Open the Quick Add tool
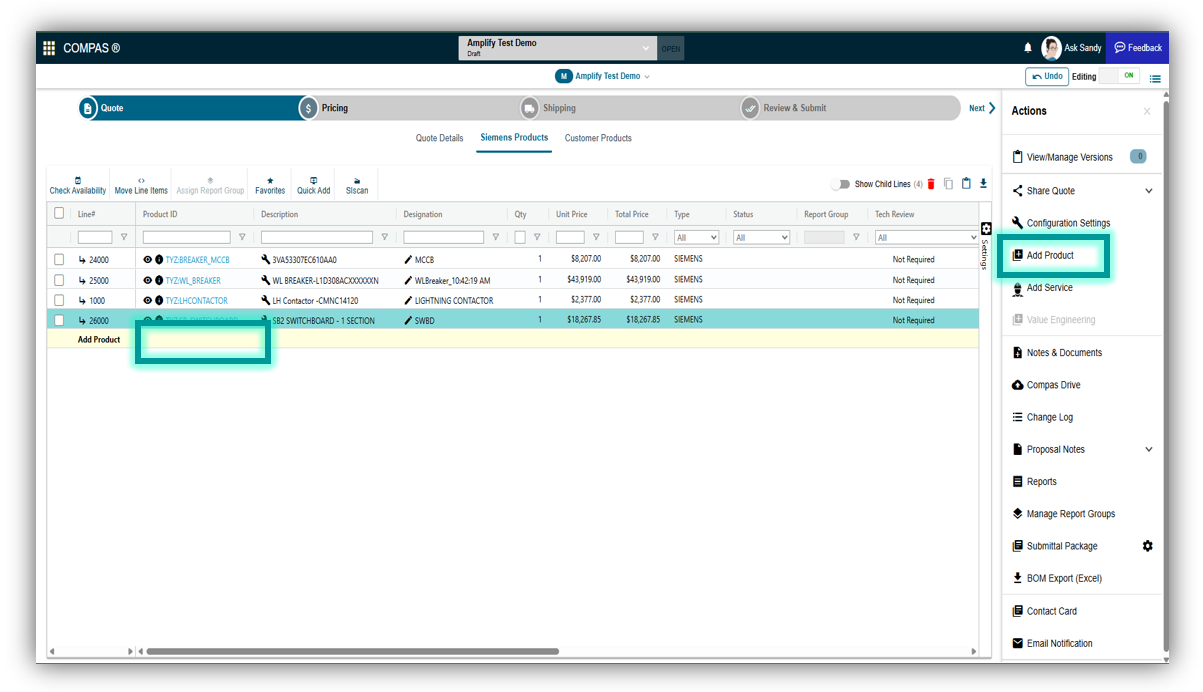1203x692 pixels. coord(314,185)
